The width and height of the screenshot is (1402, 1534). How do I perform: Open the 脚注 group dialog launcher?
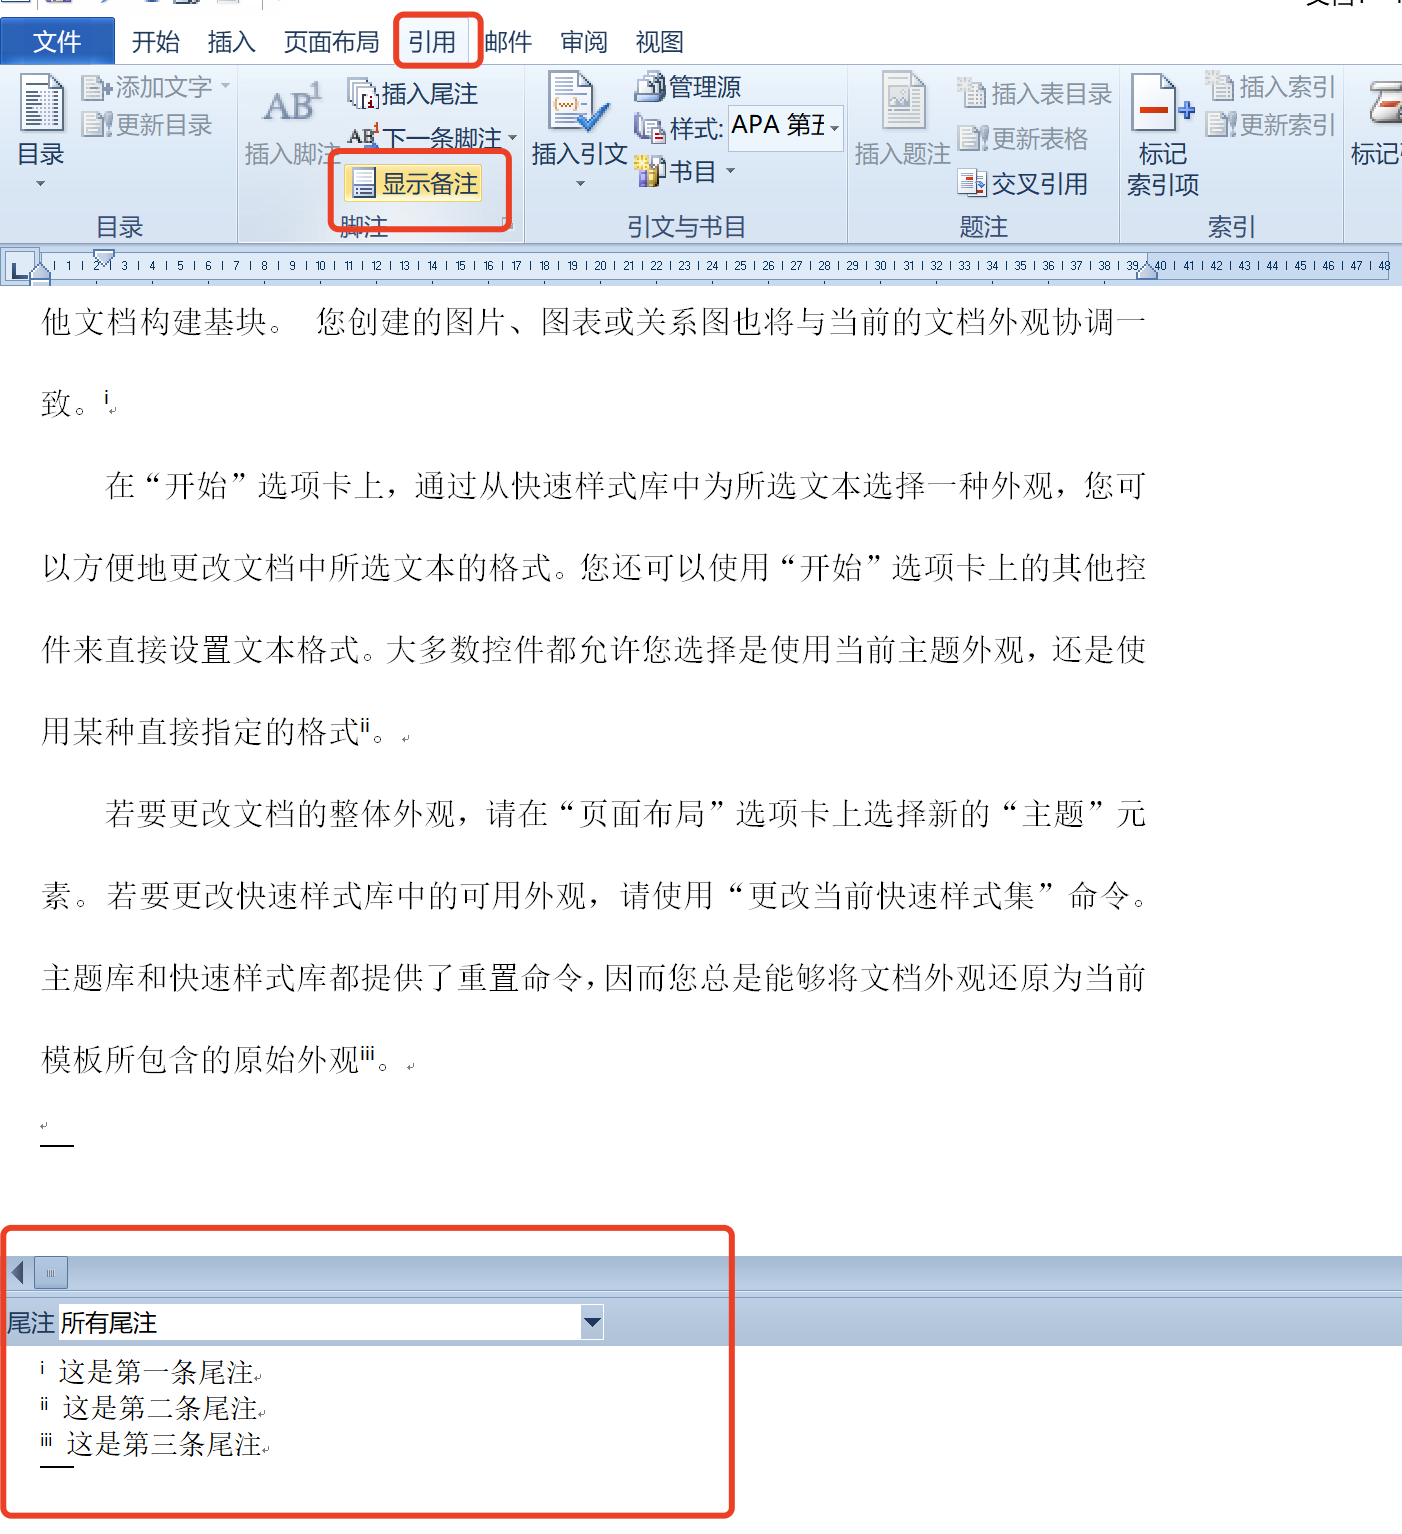coord(508,225)
